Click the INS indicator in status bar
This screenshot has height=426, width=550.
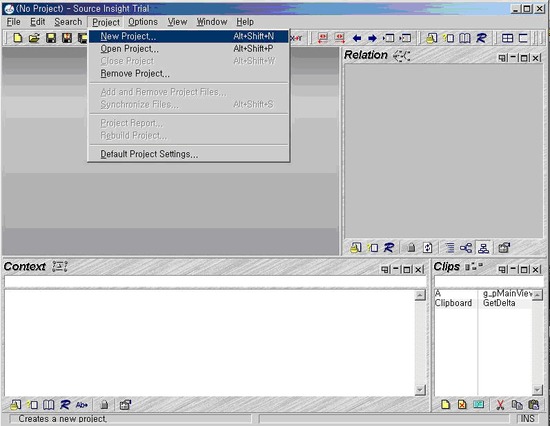point(528,419)
